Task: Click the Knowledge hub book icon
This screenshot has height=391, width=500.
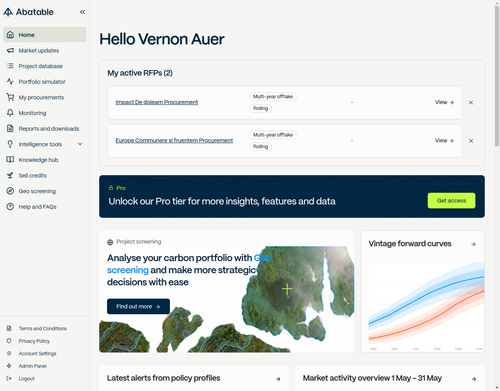Action: click(10, 160)
